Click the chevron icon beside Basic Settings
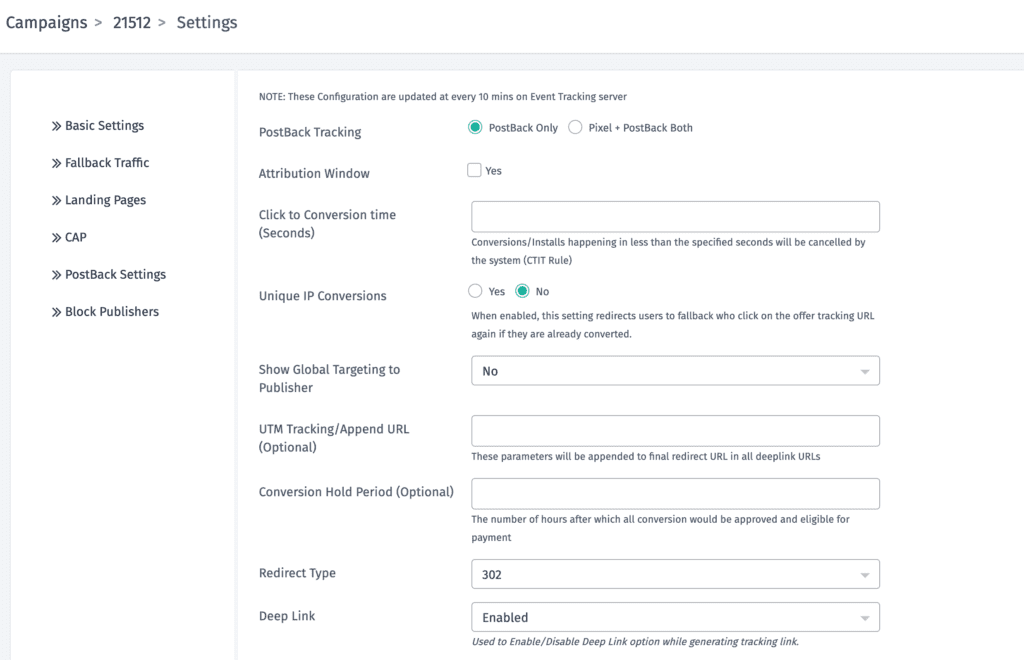This screenshot has height=660, width=1024. coord(56,126)
